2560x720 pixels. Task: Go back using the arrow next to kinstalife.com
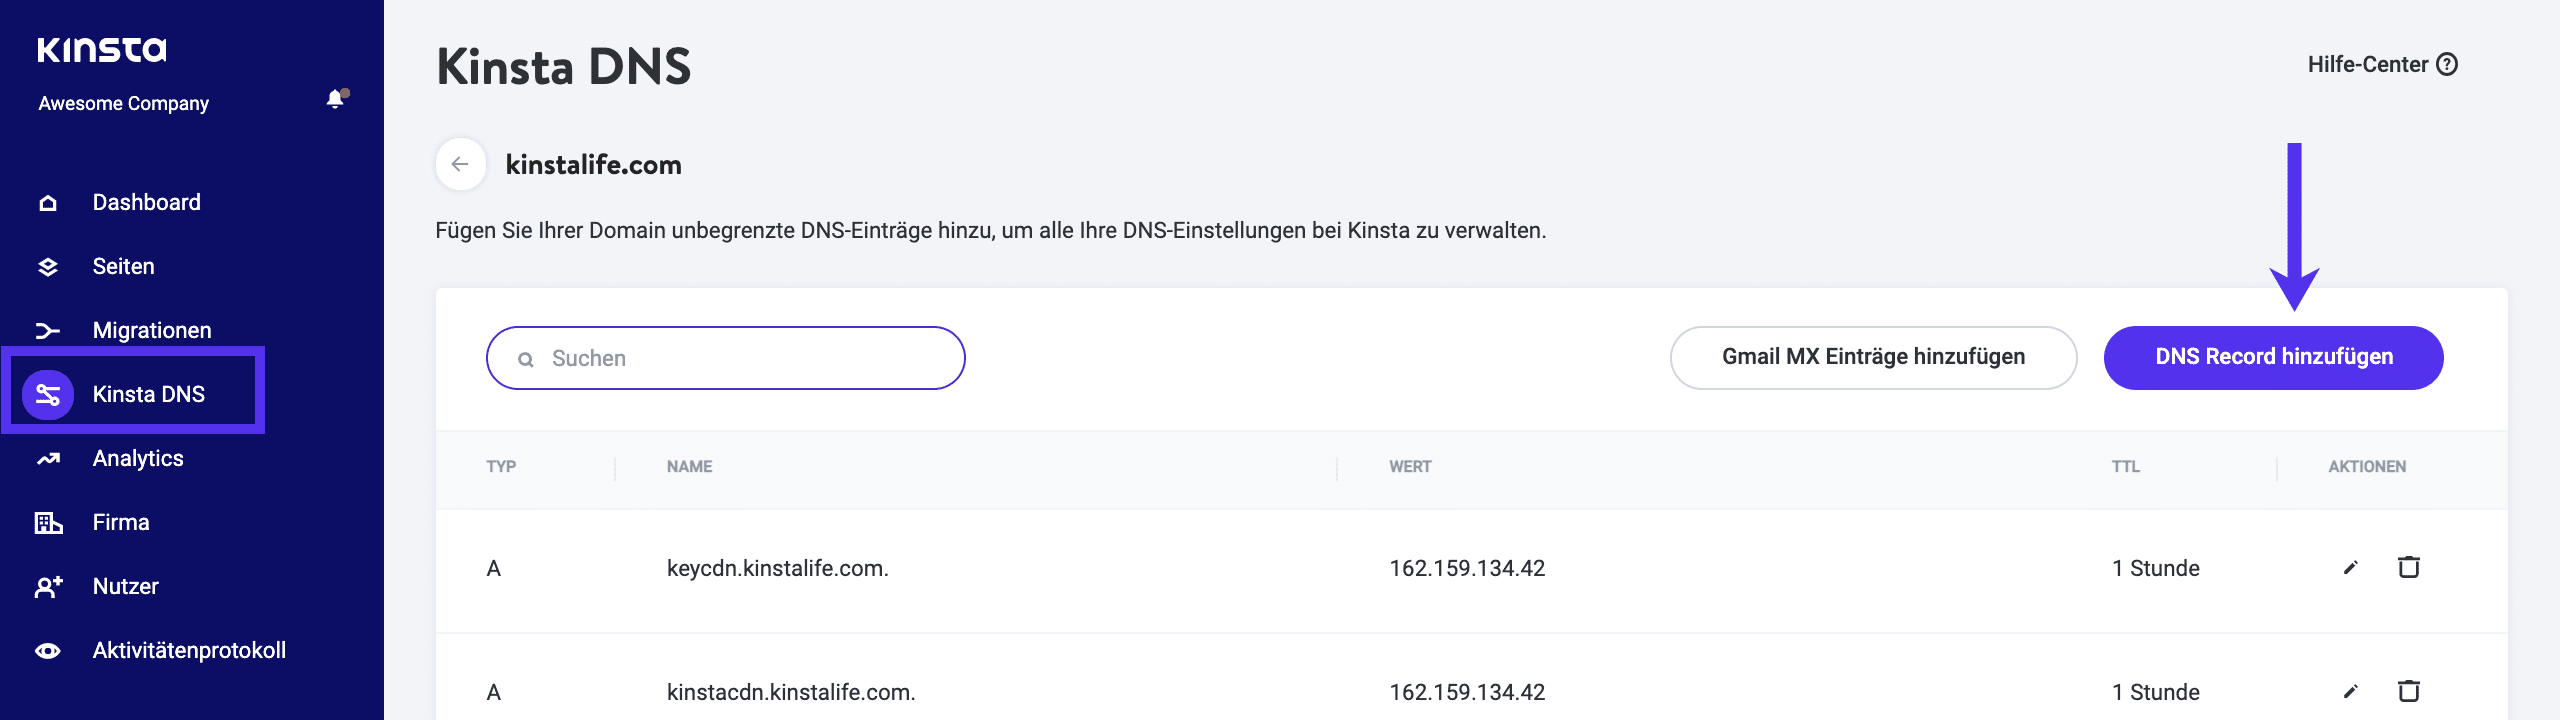coord(460,164)
